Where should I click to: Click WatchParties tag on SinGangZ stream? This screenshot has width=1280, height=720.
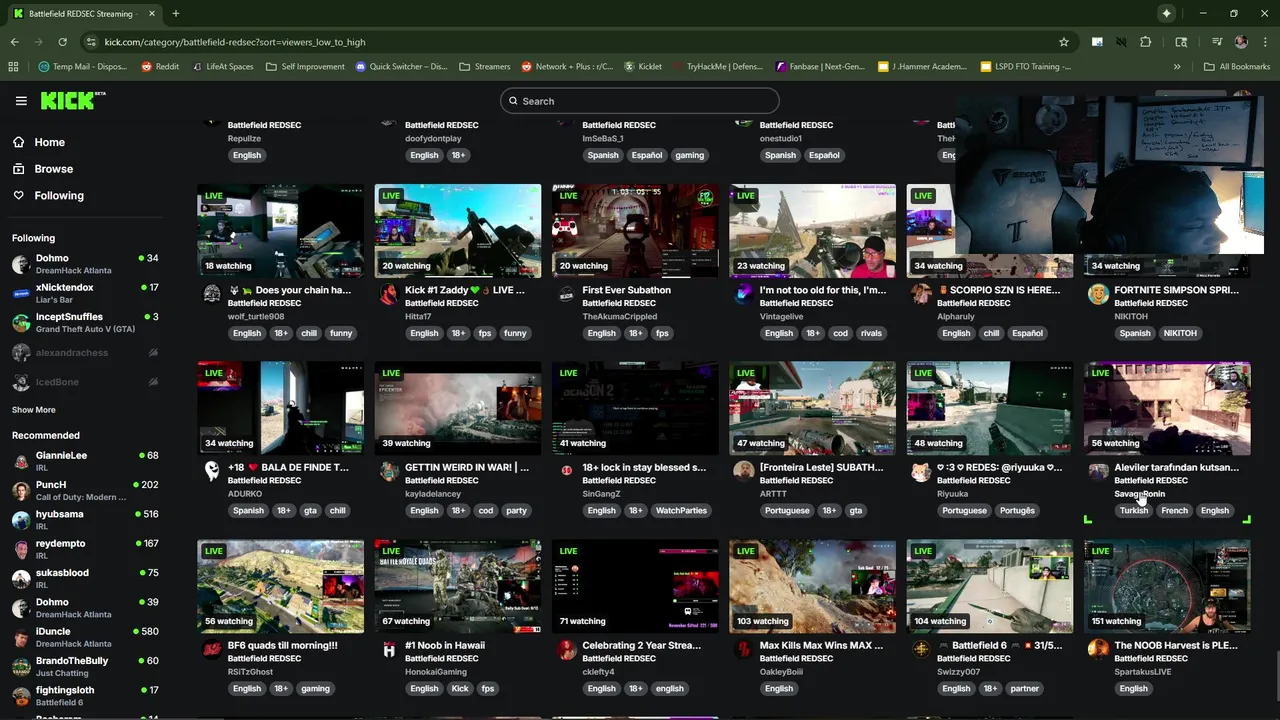pyautogui.click(x=681, y=510)
